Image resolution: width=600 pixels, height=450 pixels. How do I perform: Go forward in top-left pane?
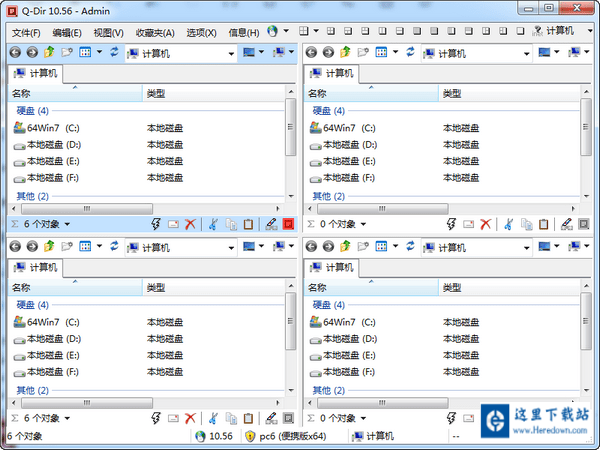click(x=32, y=52)
